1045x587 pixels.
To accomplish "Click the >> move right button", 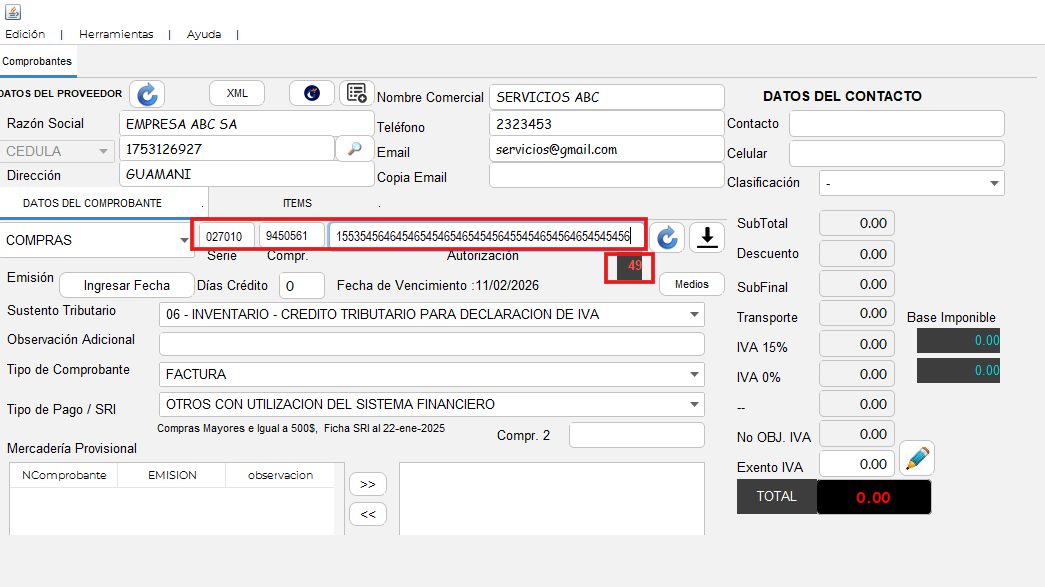I will [x=367, y=484].
